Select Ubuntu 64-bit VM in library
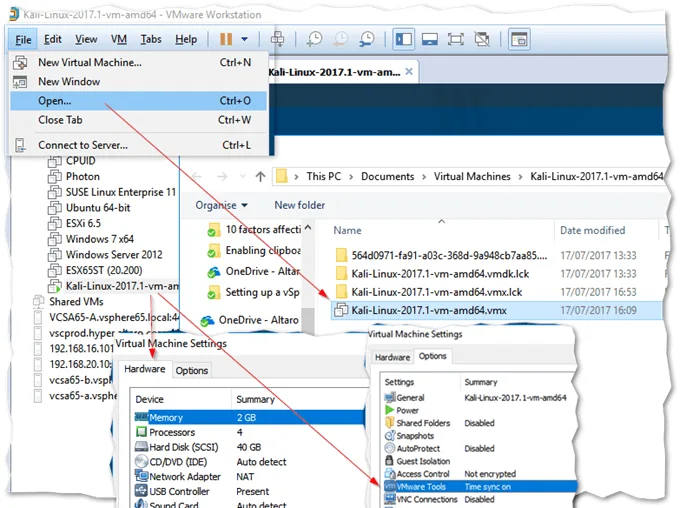This screenshot has height=508, width=680. click(98, 208)
